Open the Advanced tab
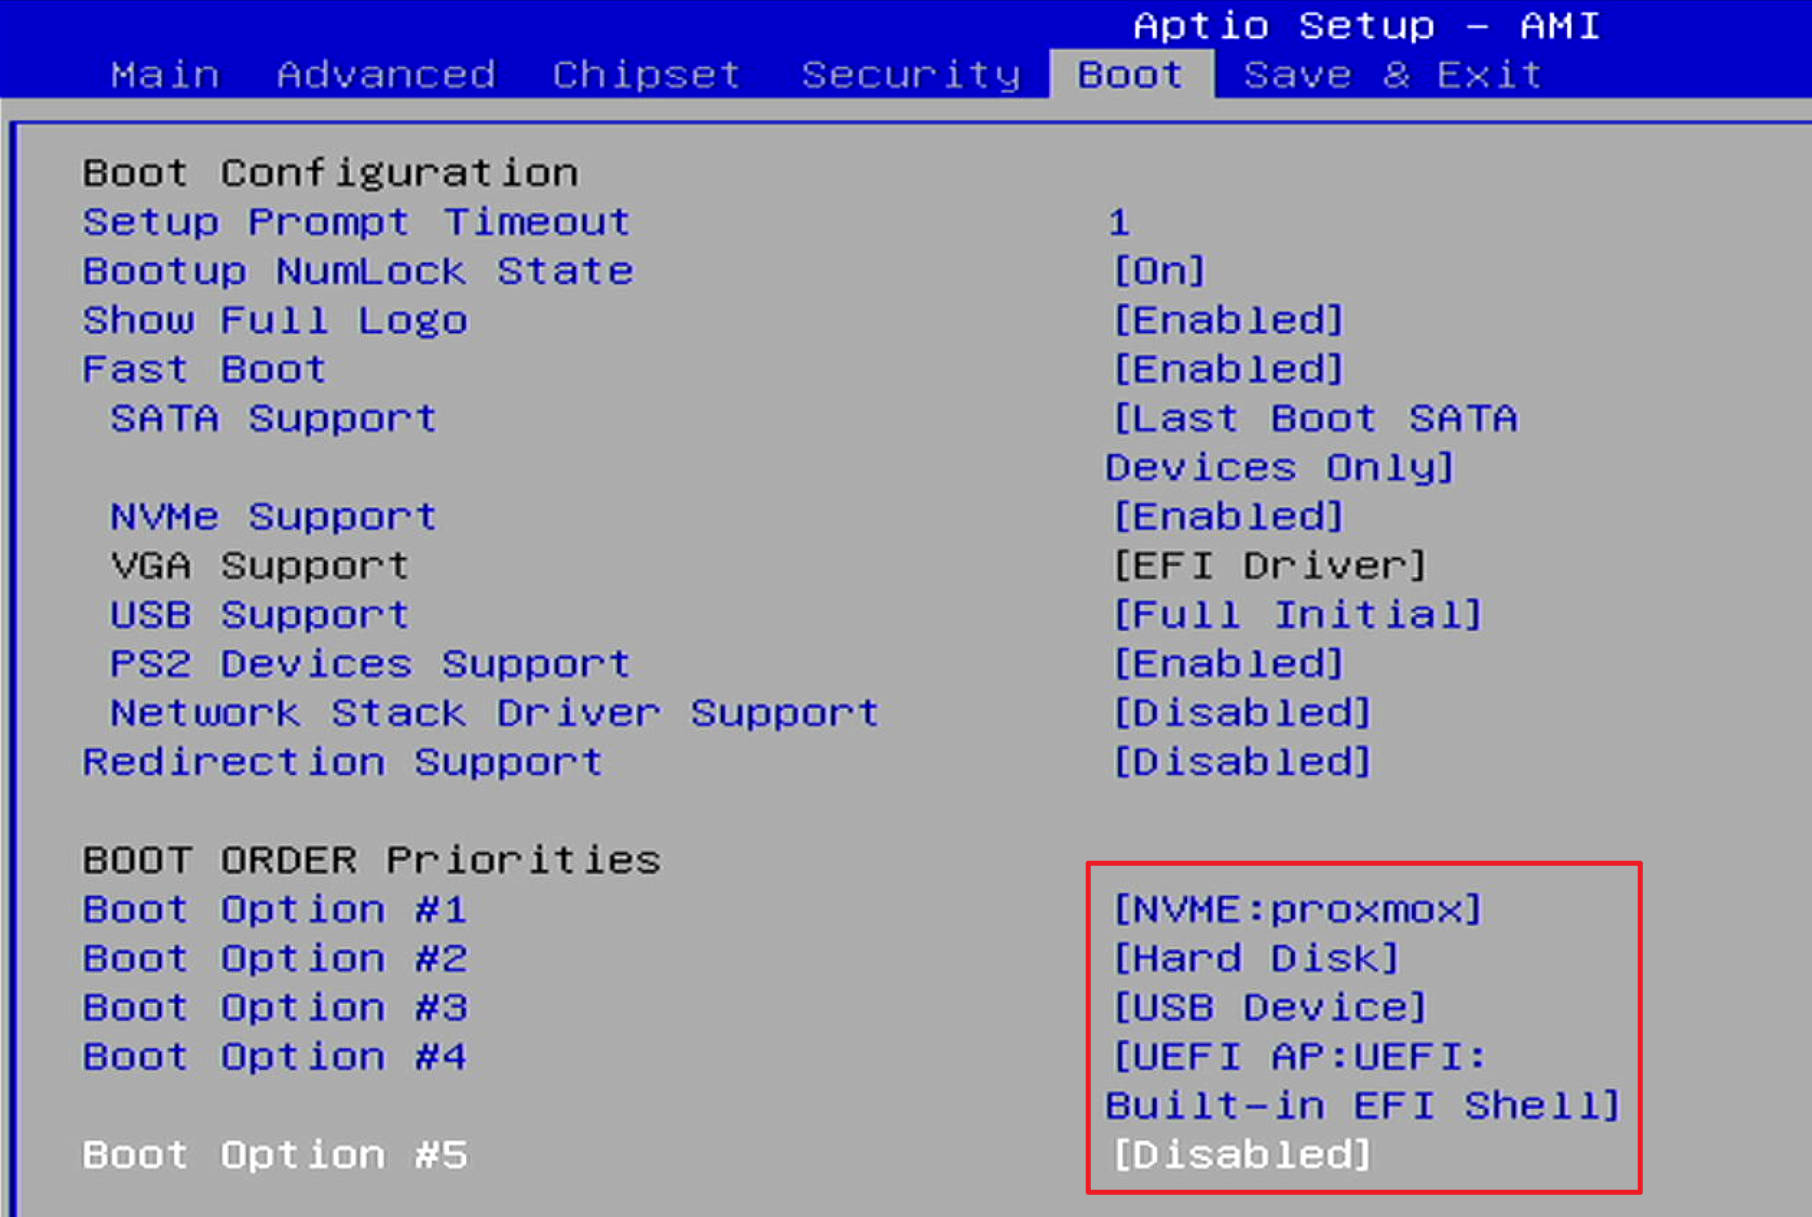Viewport: 1812px width, 1217px height. coord(386,75)
